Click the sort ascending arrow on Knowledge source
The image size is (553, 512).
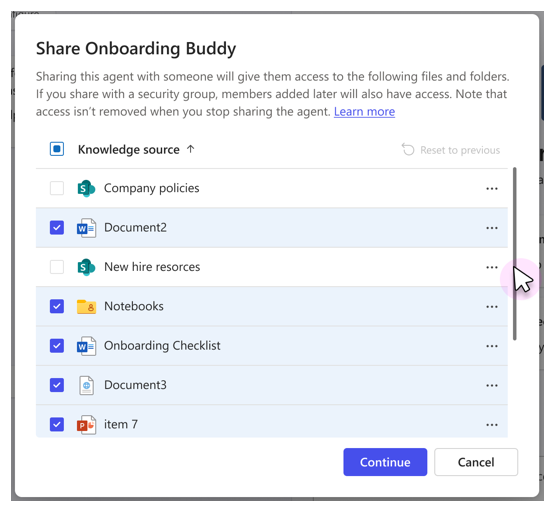tap(191, 149)
